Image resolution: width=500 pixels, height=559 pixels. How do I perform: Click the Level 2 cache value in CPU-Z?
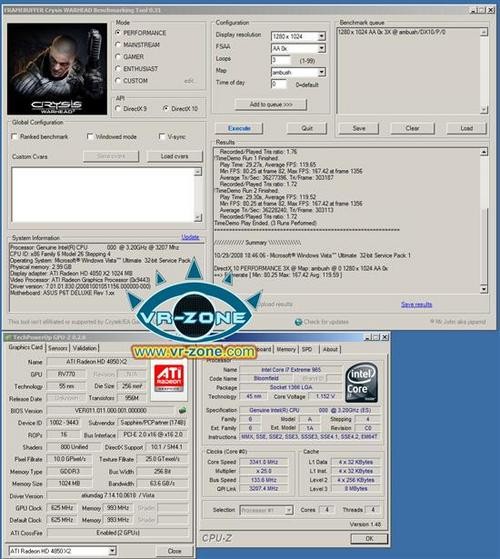click(x=356, y=480)
